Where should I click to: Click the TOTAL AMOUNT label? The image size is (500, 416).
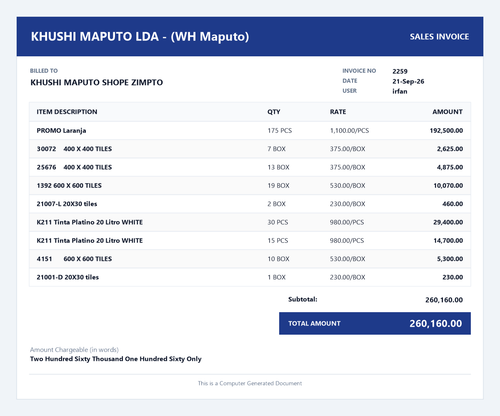click(314, 323)
